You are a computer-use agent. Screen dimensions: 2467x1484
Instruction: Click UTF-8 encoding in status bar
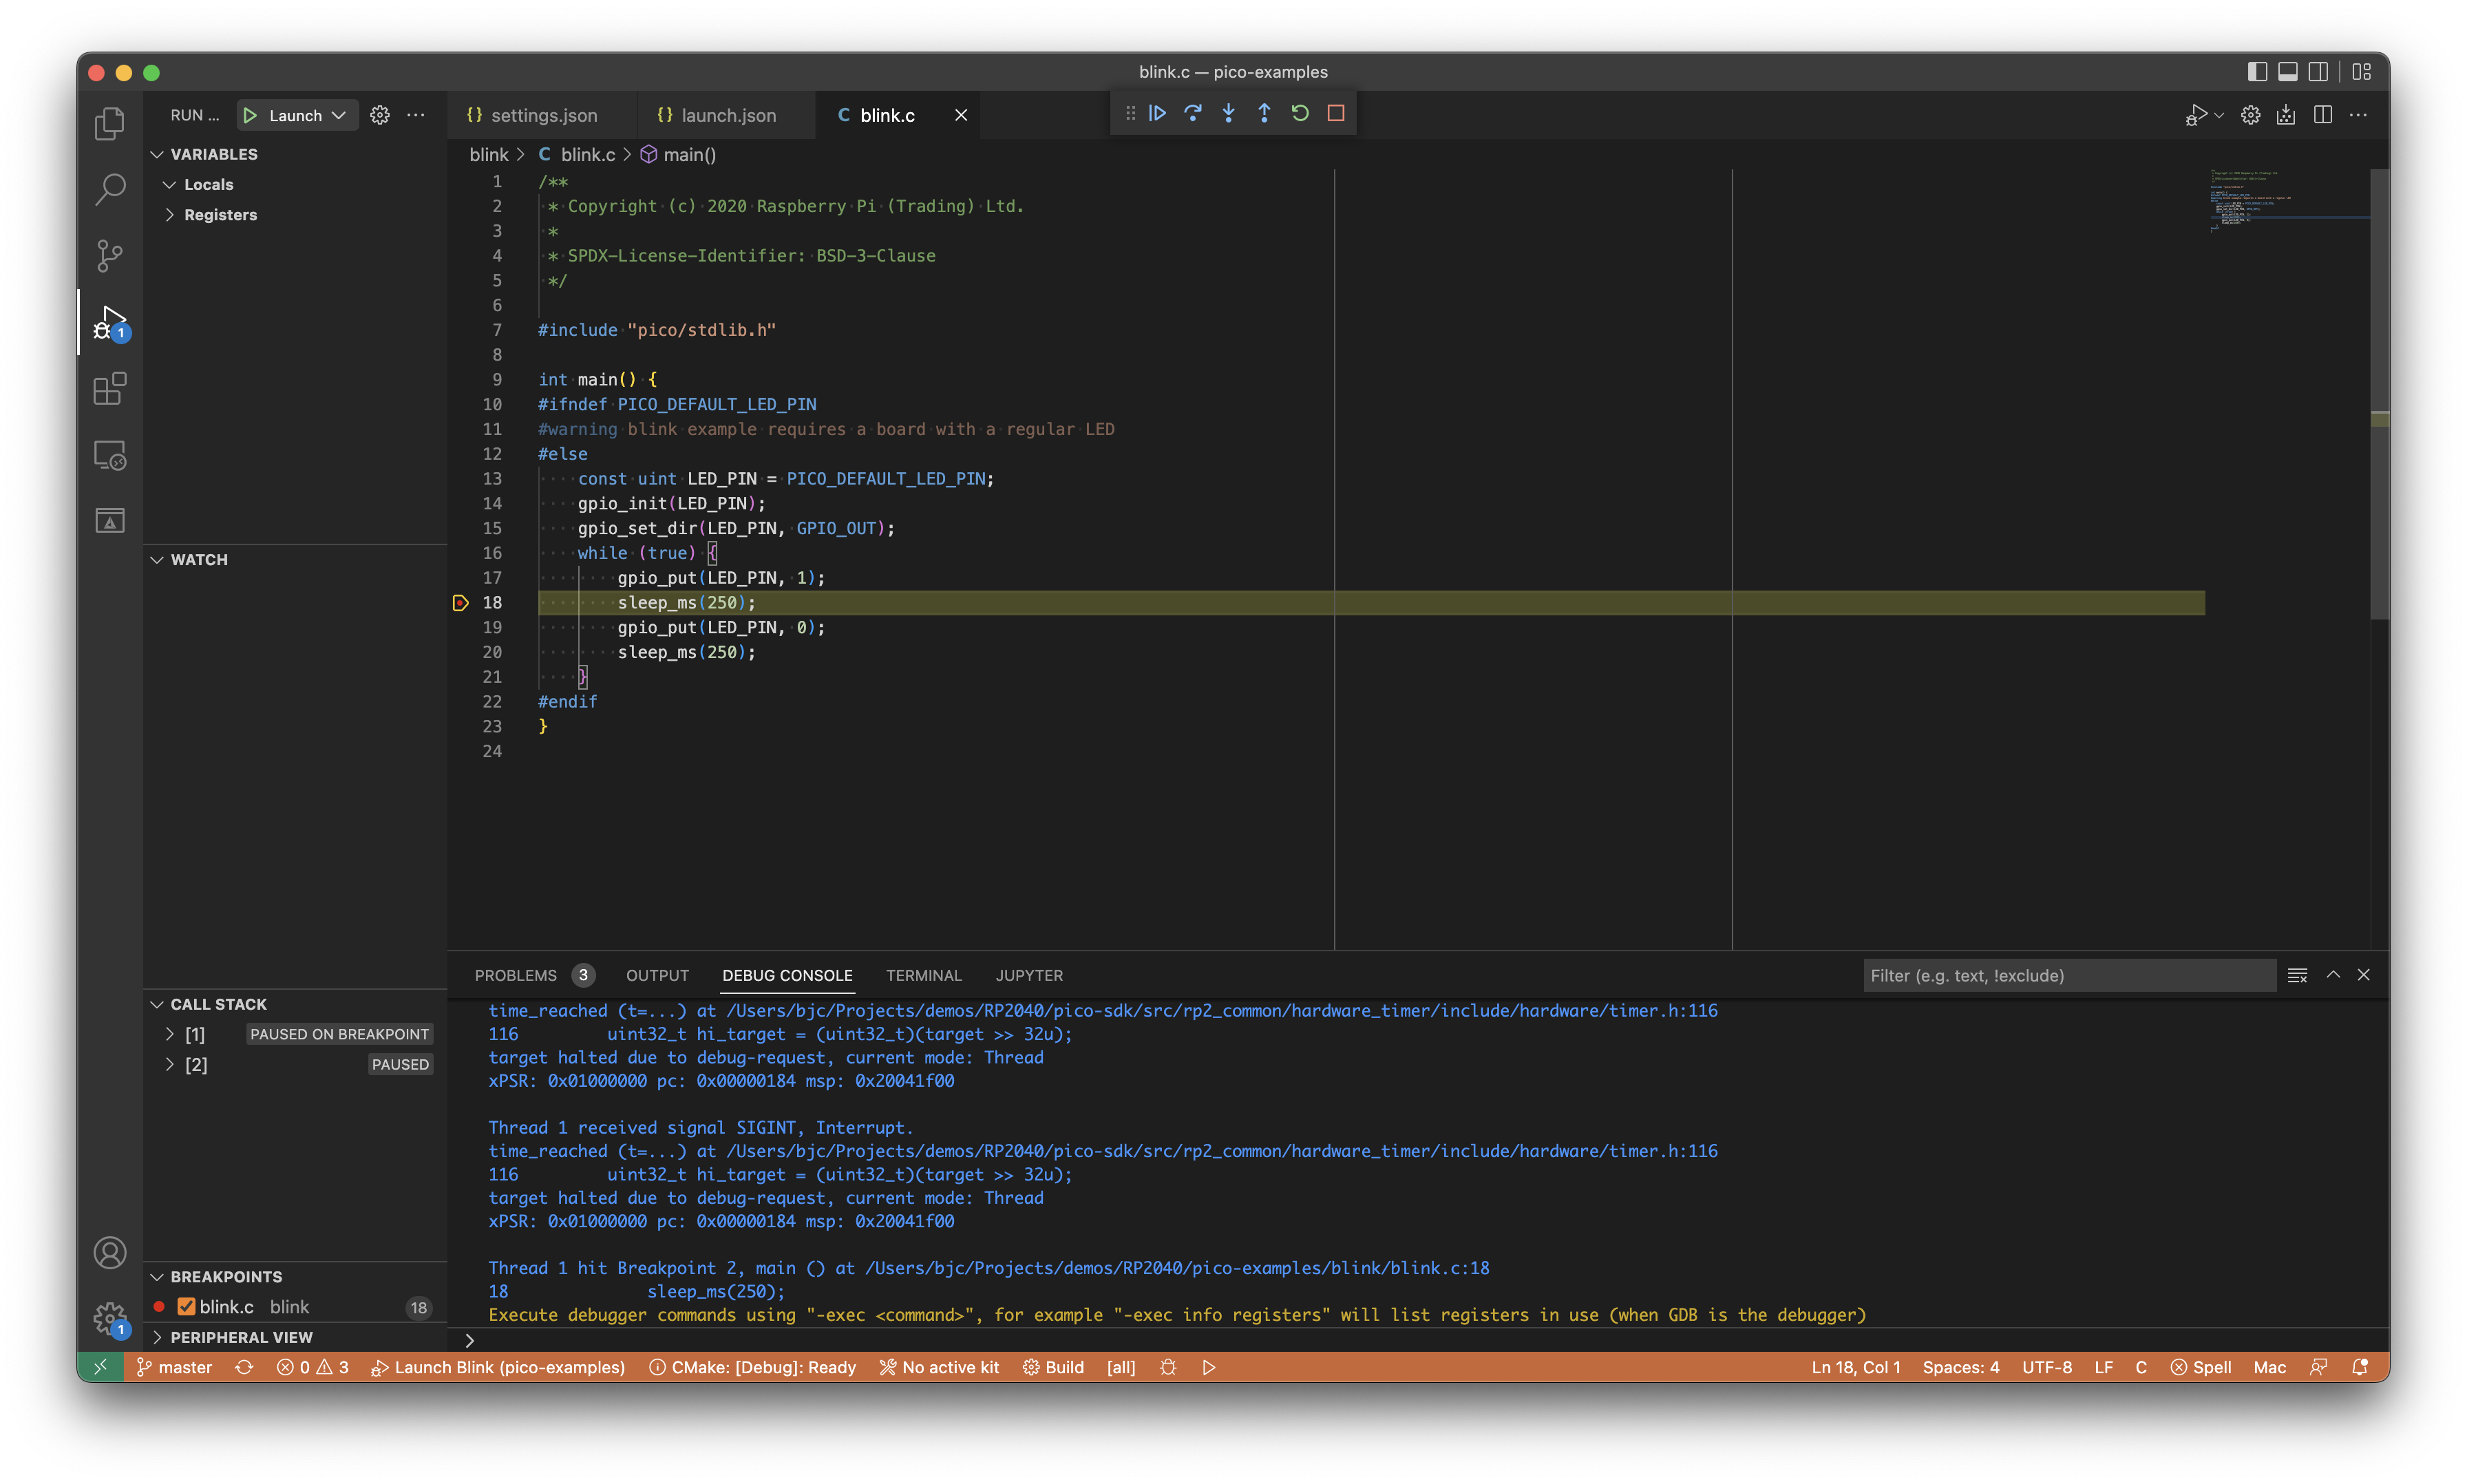pyautogui.click(x=2046, y=1367)
